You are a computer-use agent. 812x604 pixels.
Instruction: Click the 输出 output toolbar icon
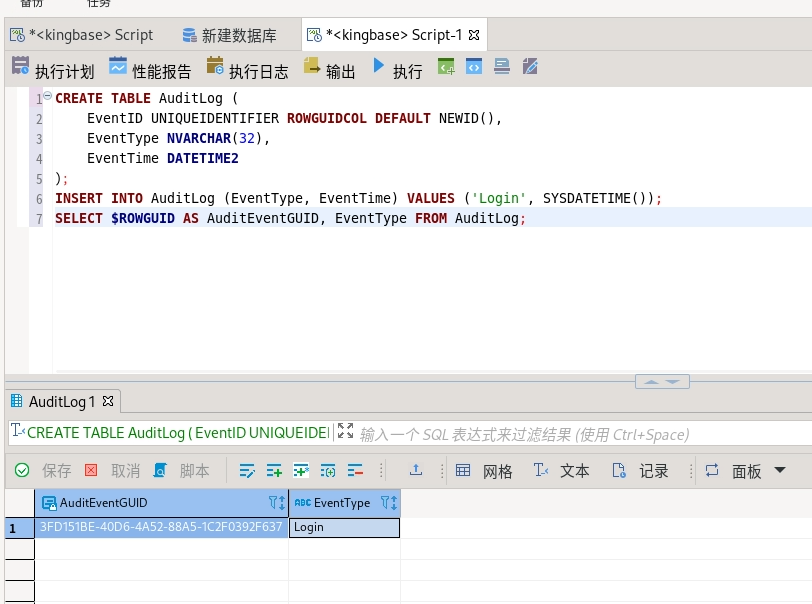click(312, 68)
